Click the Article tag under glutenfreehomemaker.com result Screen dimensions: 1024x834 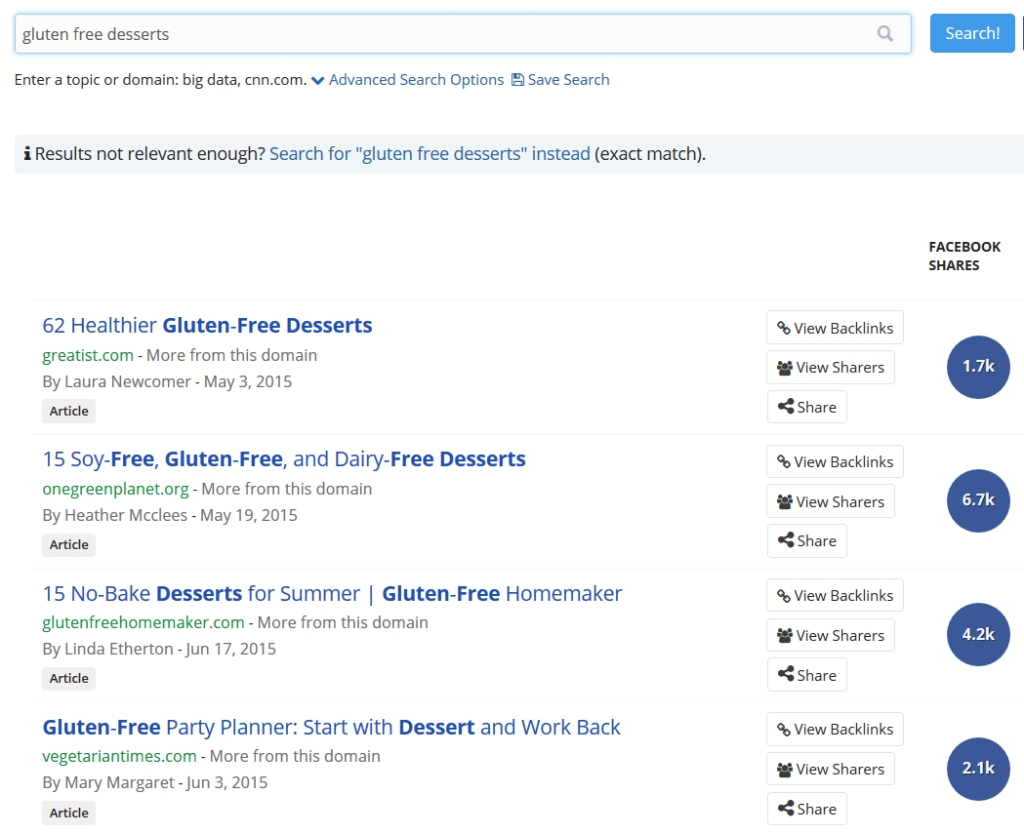pos(69,679)
